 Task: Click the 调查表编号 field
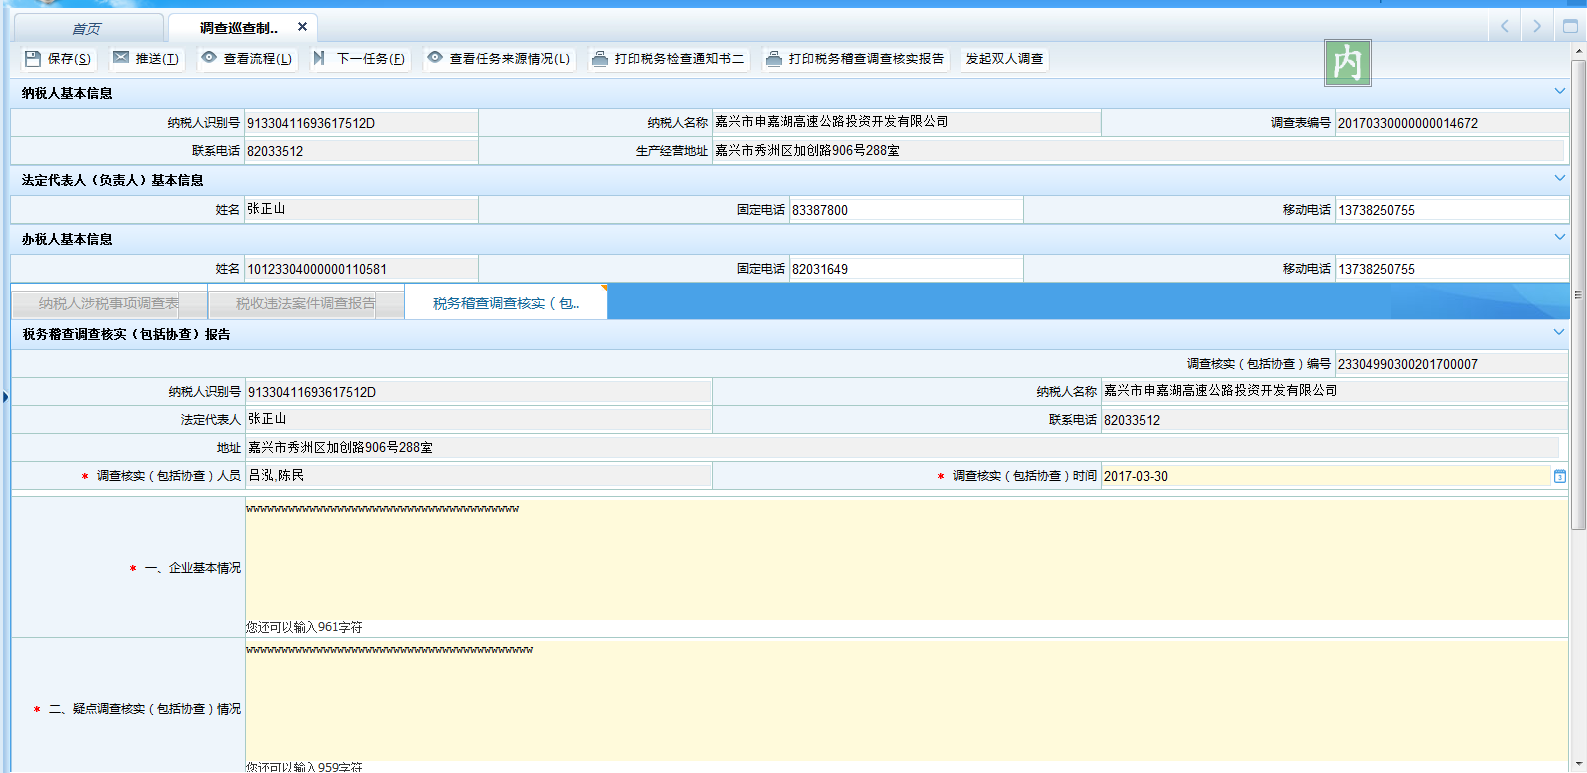pyautogui.click(x=1452, y=123)
